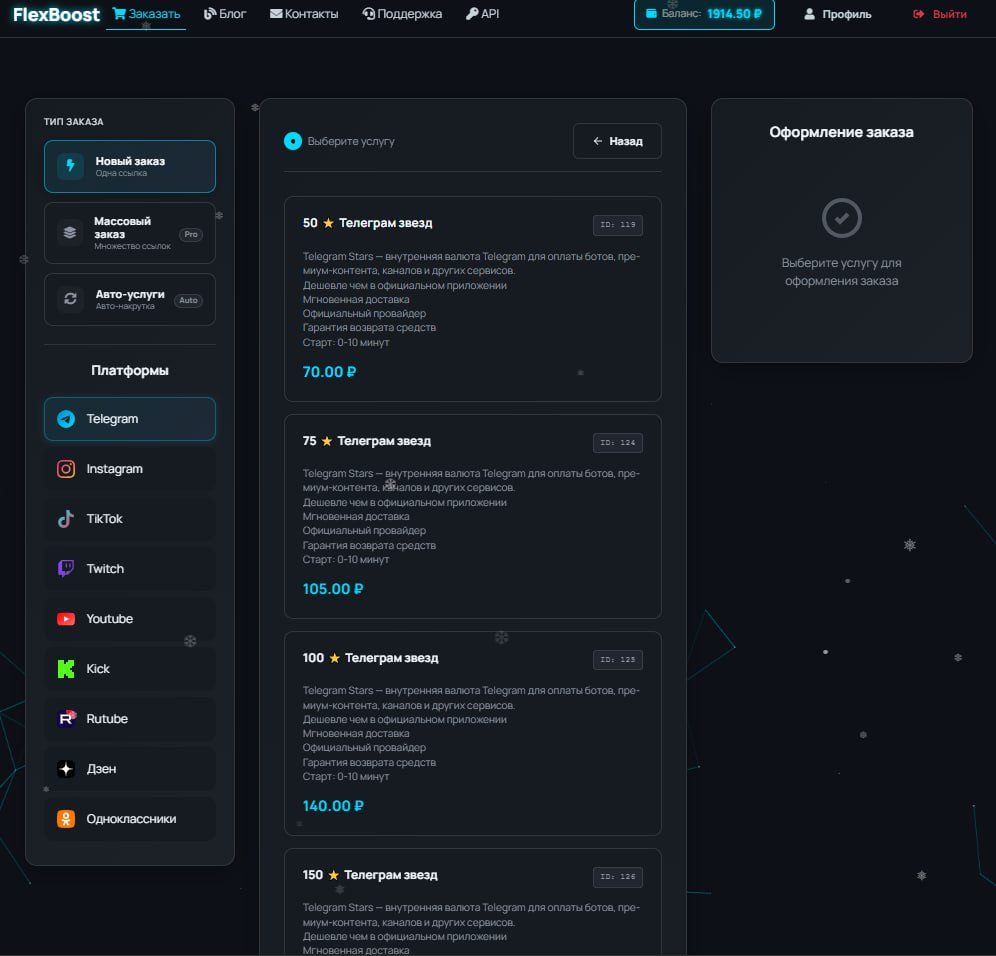Go to Контакты in top navigation

(304, 14)
